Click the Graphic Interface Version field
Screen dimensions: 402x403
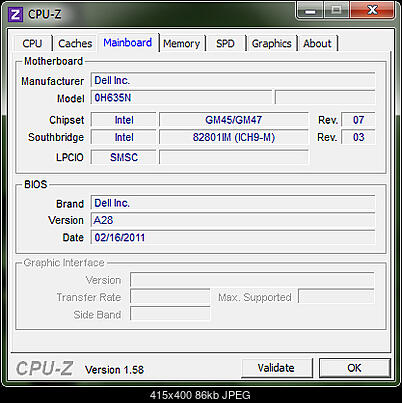[252, 280]
